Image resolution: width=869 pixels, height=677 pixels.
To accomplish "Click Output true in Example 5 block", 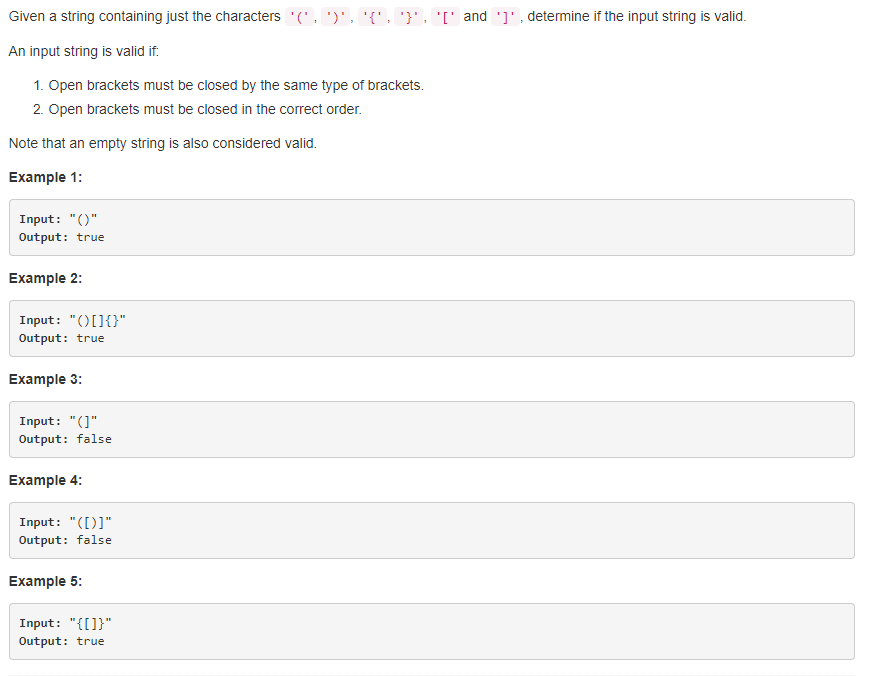I will 62,641.
